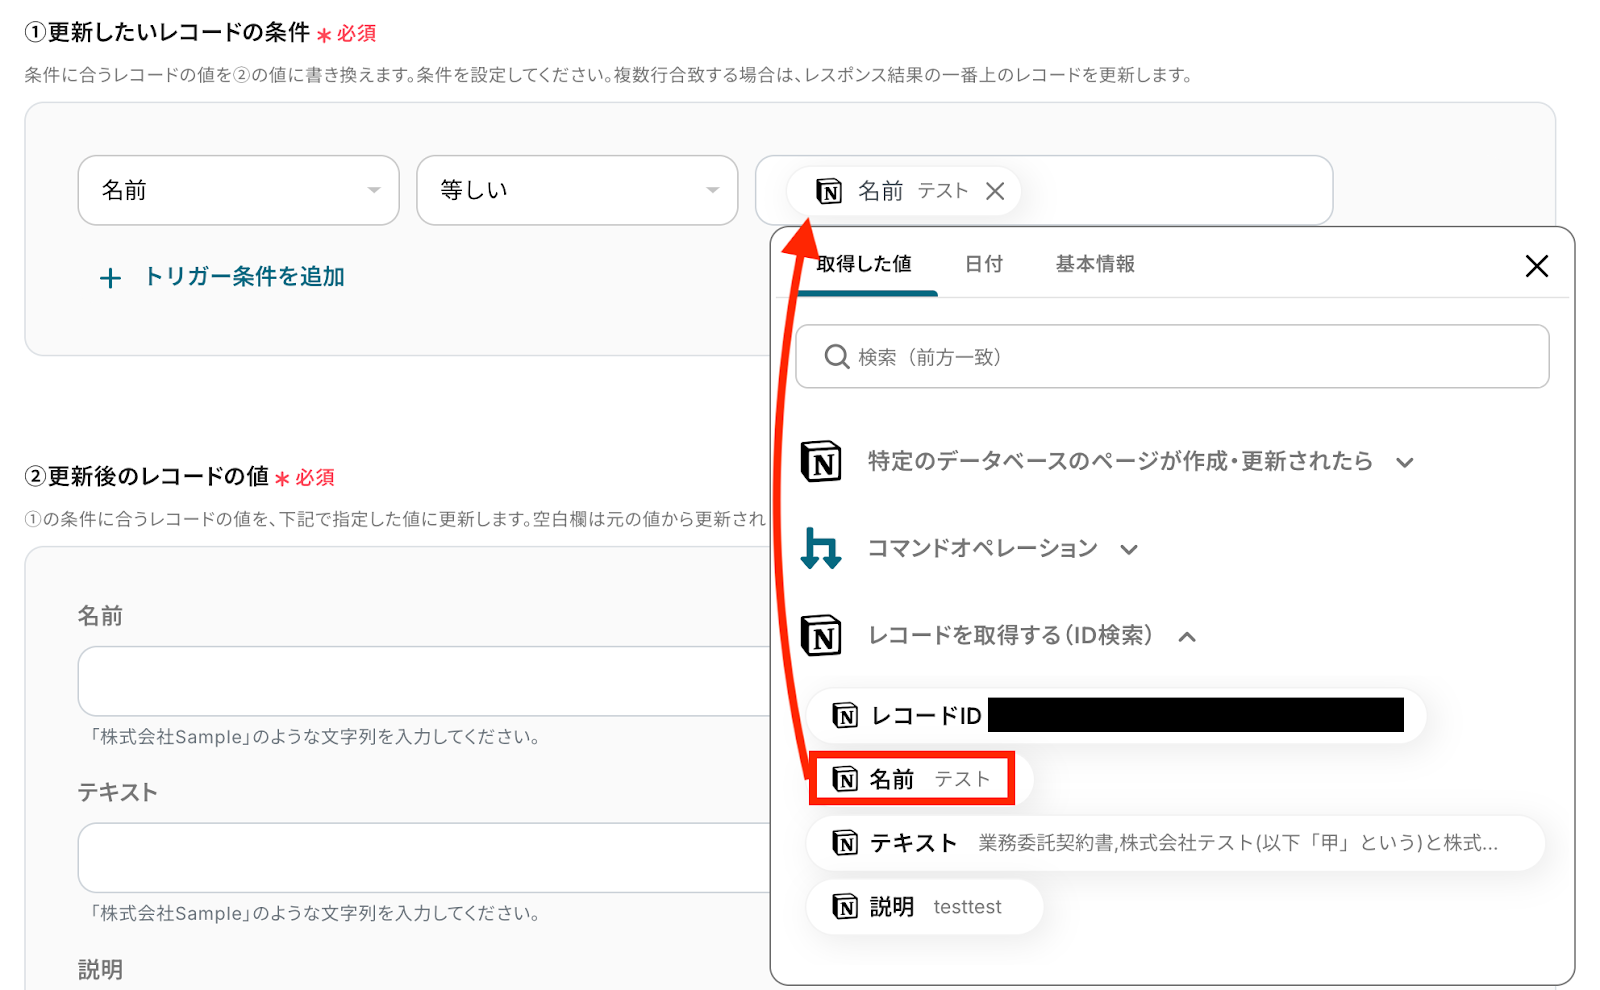Click the plus icon for adding trigger condition
Image resolution: width=1600 pixels, height=990 pixels.
tap(110, 278)
